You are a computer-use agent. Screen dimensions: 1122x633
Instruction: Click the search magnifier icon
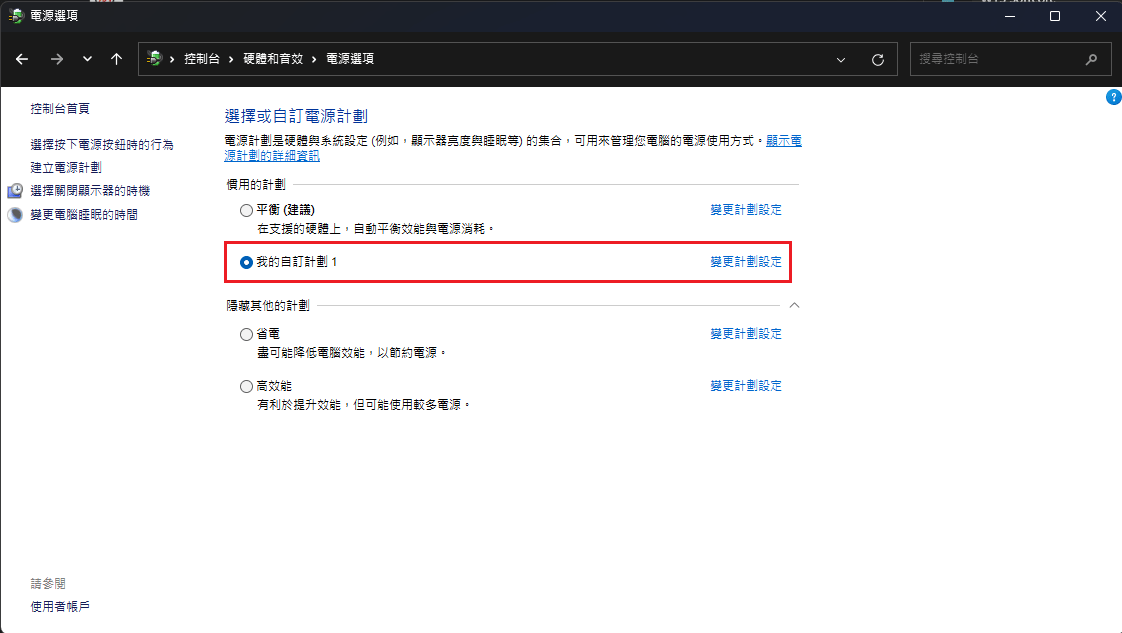(x=1091, y=60)
